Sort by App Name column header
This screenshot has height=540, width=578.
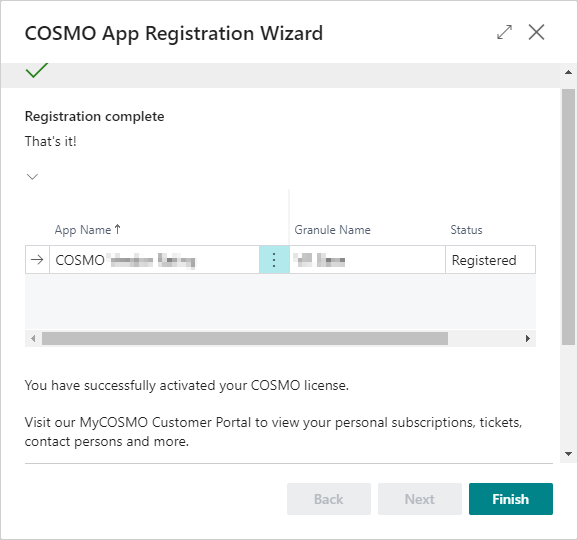(x=87, y=230)
